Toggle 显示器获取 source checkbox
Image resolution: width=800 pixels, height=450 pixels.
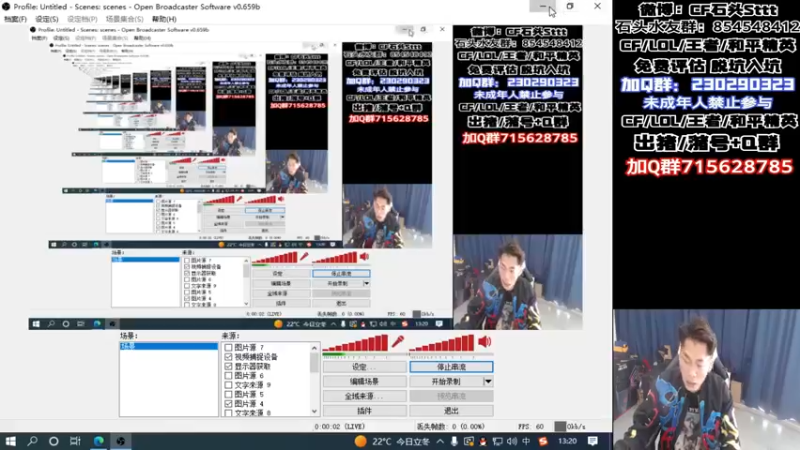(x=228, y=366)
